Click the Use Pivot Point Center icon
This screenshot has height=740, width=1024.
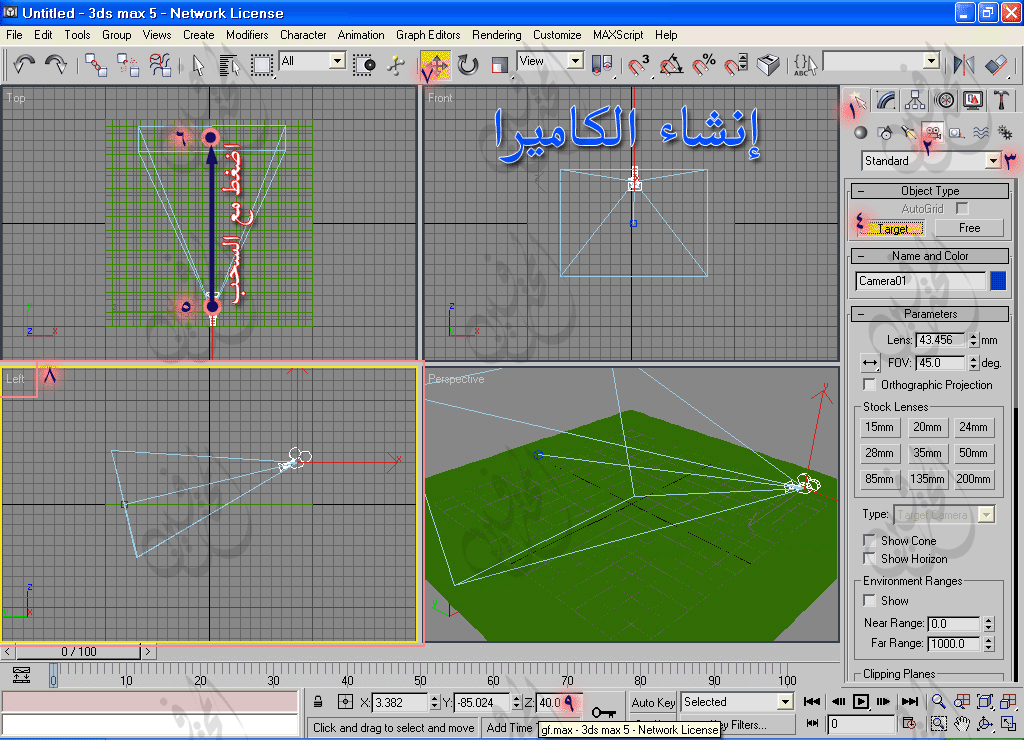point(601,65)
